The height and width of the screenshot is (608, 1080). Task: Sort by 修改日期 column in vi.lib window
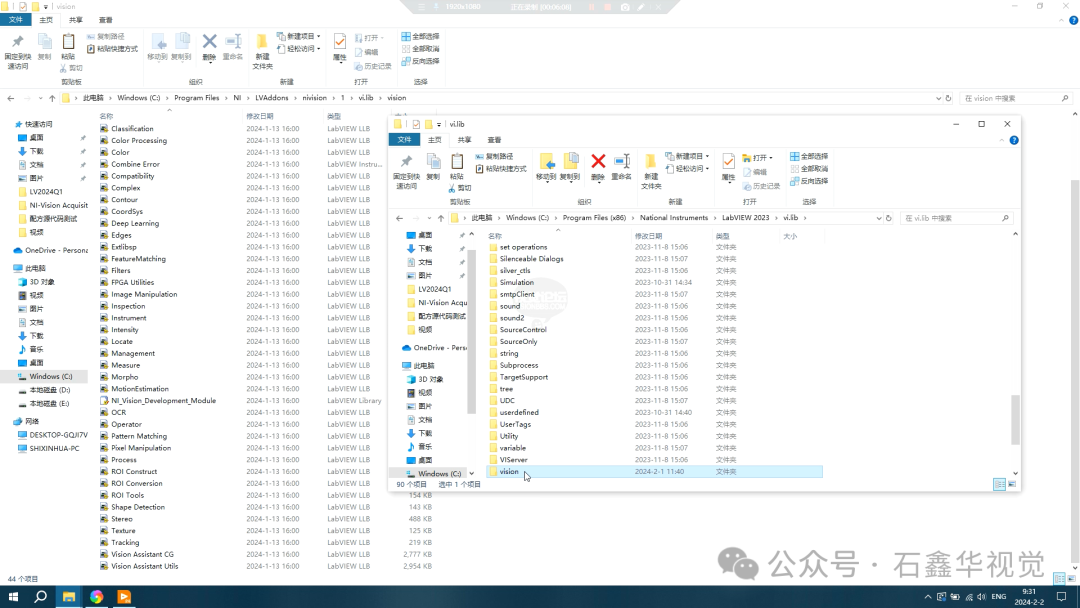[648, 236]
